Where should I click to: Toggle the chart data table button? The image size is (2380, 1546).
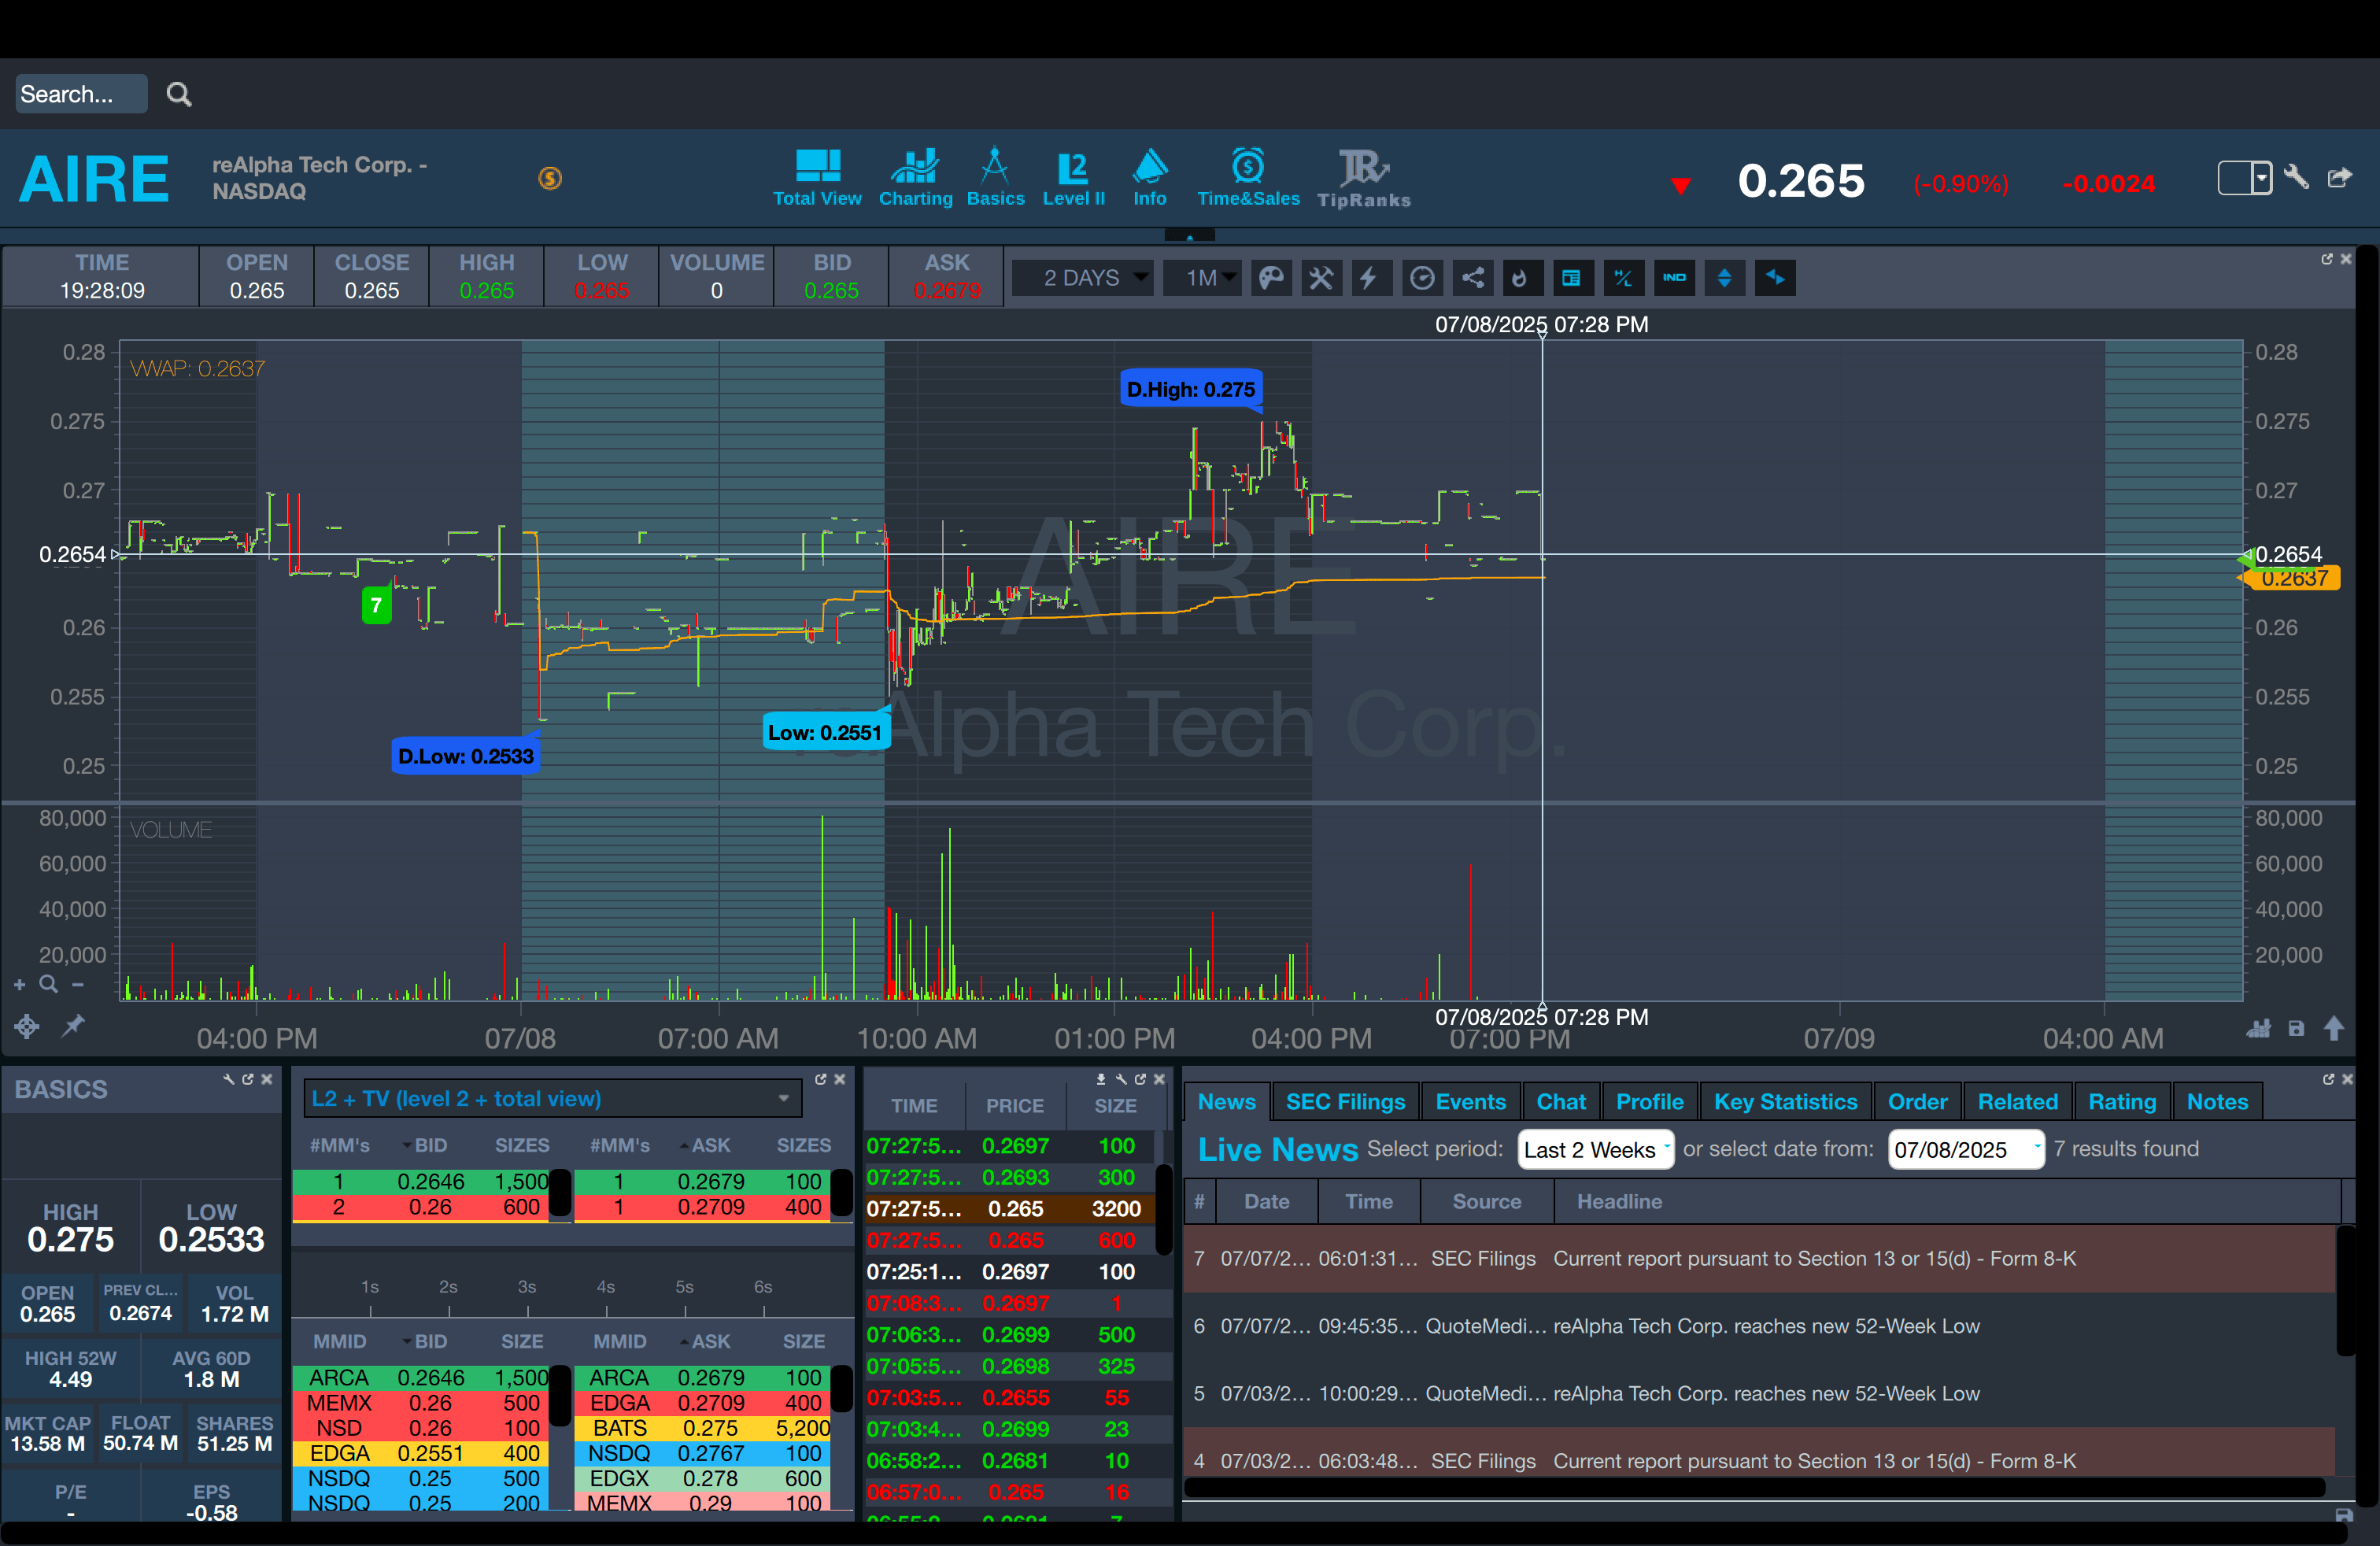point(1572,278)
